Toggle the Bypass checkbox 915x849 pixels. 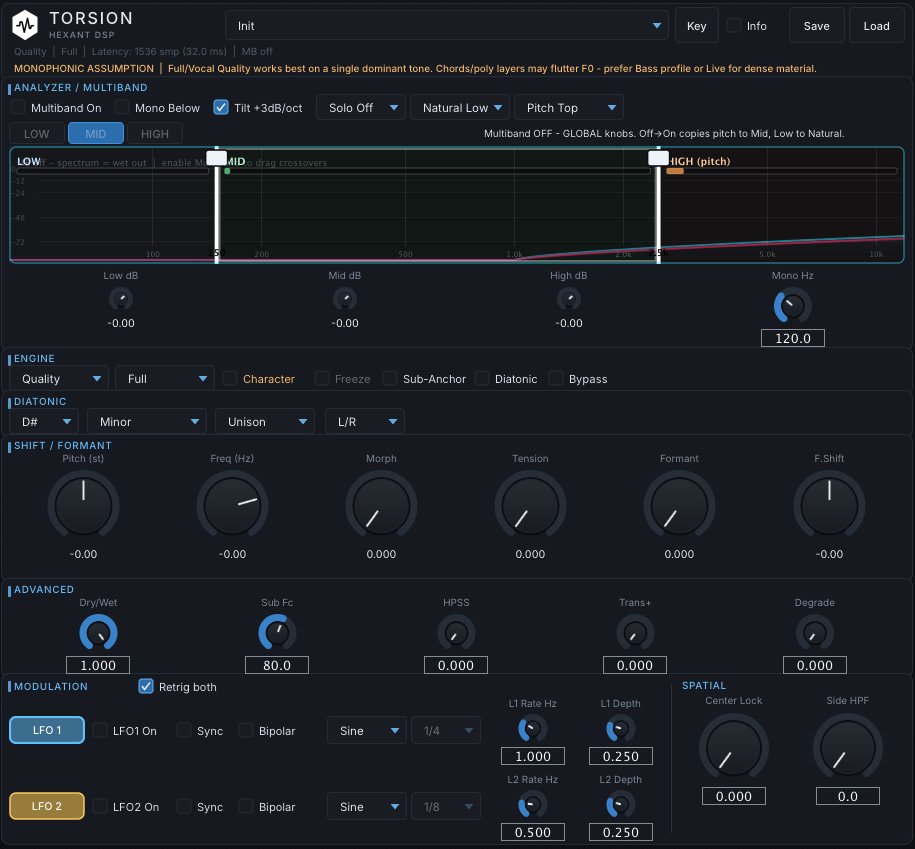(556, 379)
